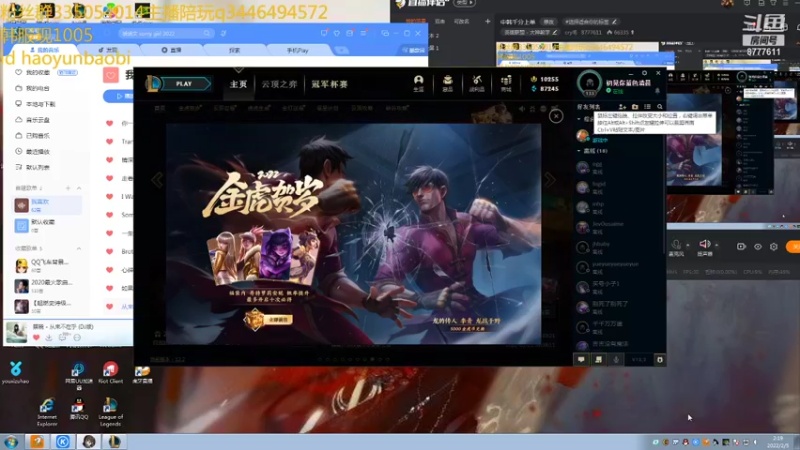Click the microphone icon in streaming tool
The height and width of the screenshot is (450, 800).
[x=677, y=244]
